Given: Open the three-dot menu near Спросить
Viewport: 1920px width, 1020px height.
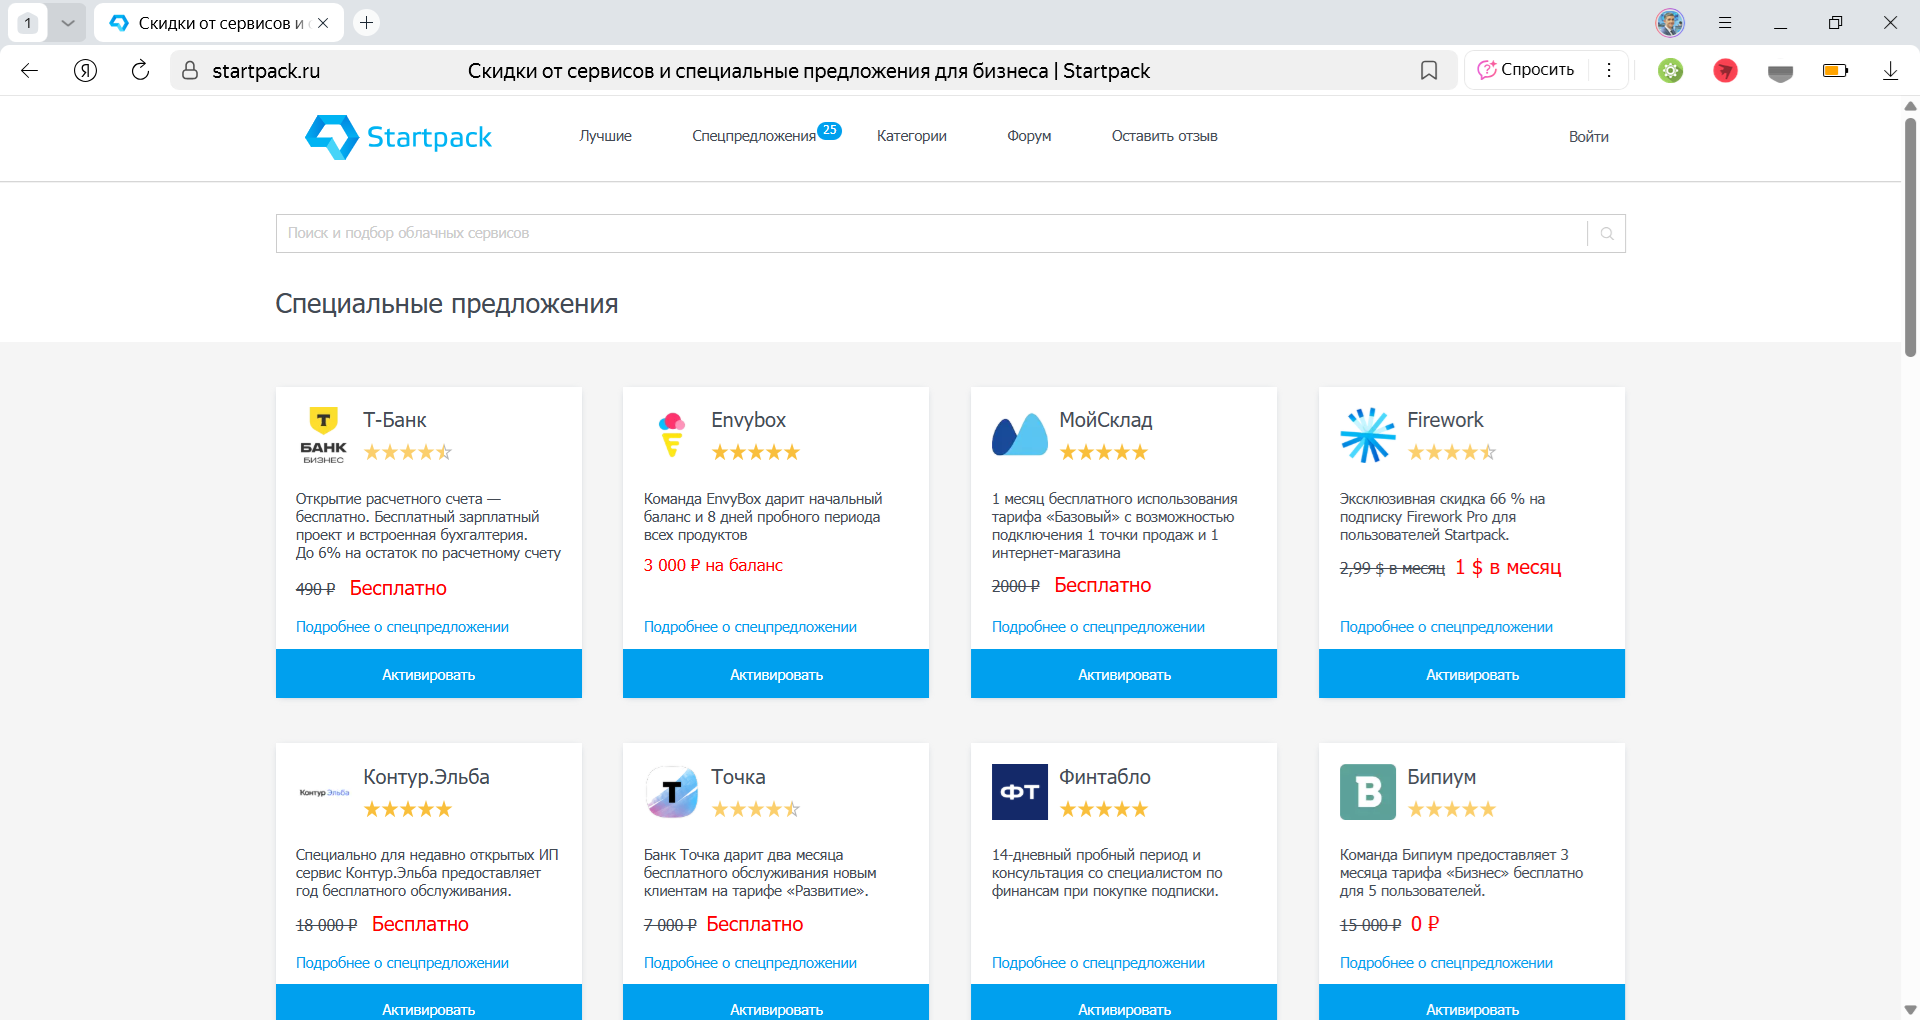Looking at the screenshot, I should [x=1609, y=70].
